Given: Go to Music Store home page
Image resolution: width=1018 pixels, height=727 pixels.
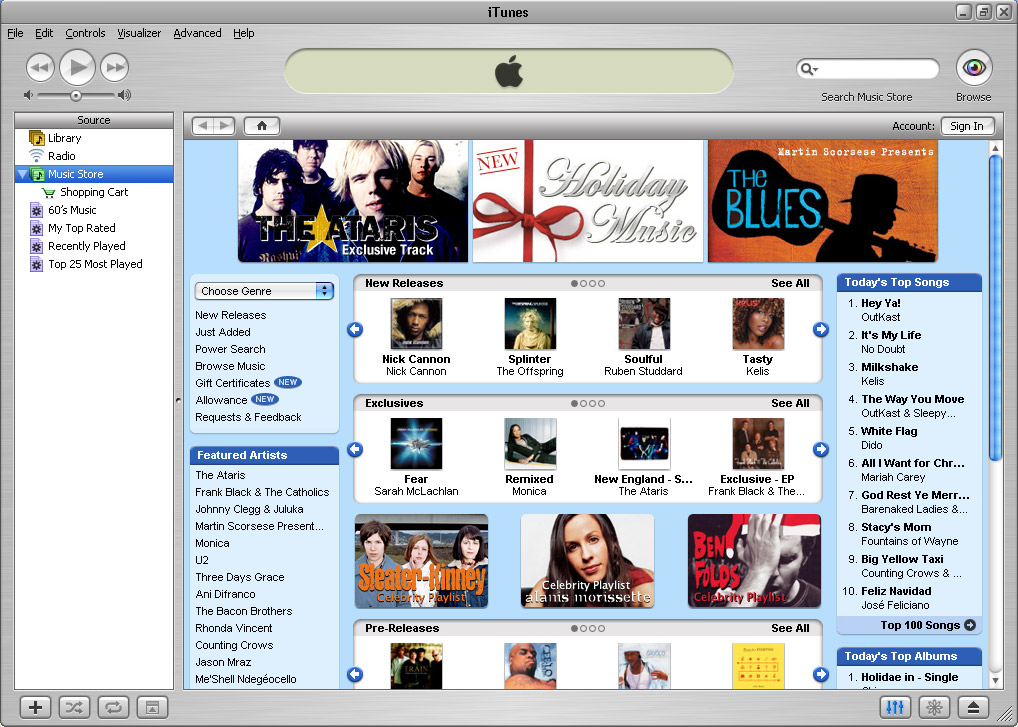Looking at the screenshot, I should [262, 126].
